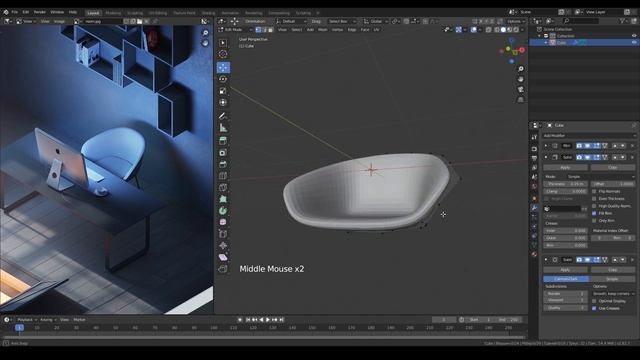Click the timeline current frame marker

click(x=19, y=328)
